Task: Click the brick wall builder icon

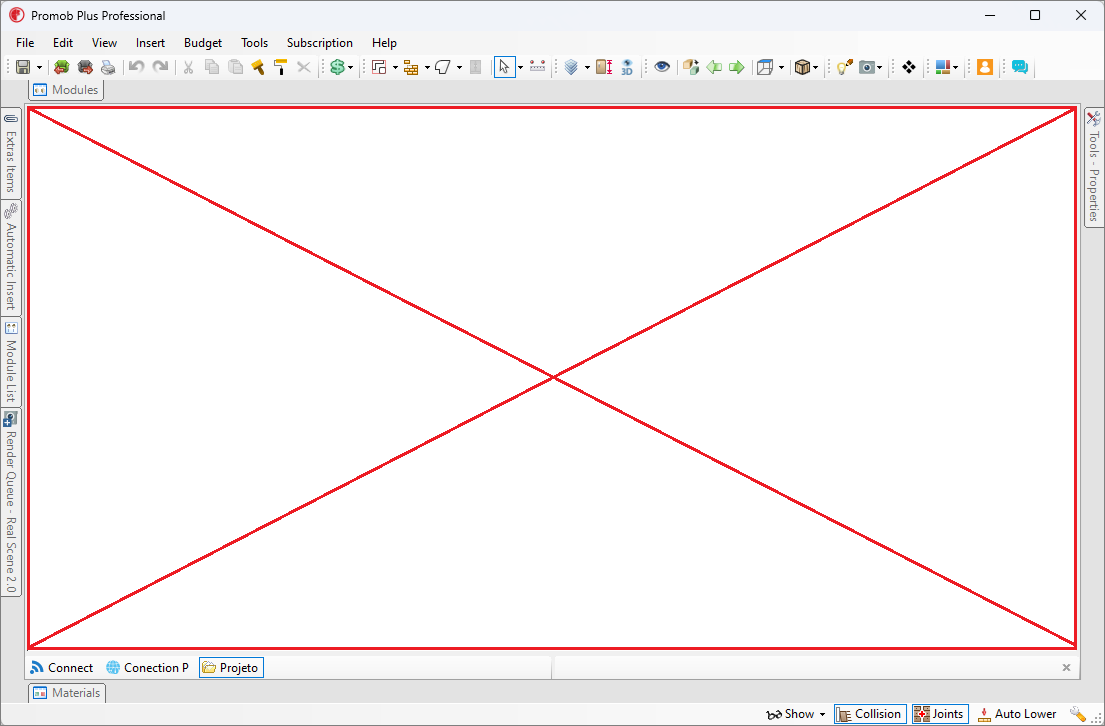Action: (x=411, y=67)
